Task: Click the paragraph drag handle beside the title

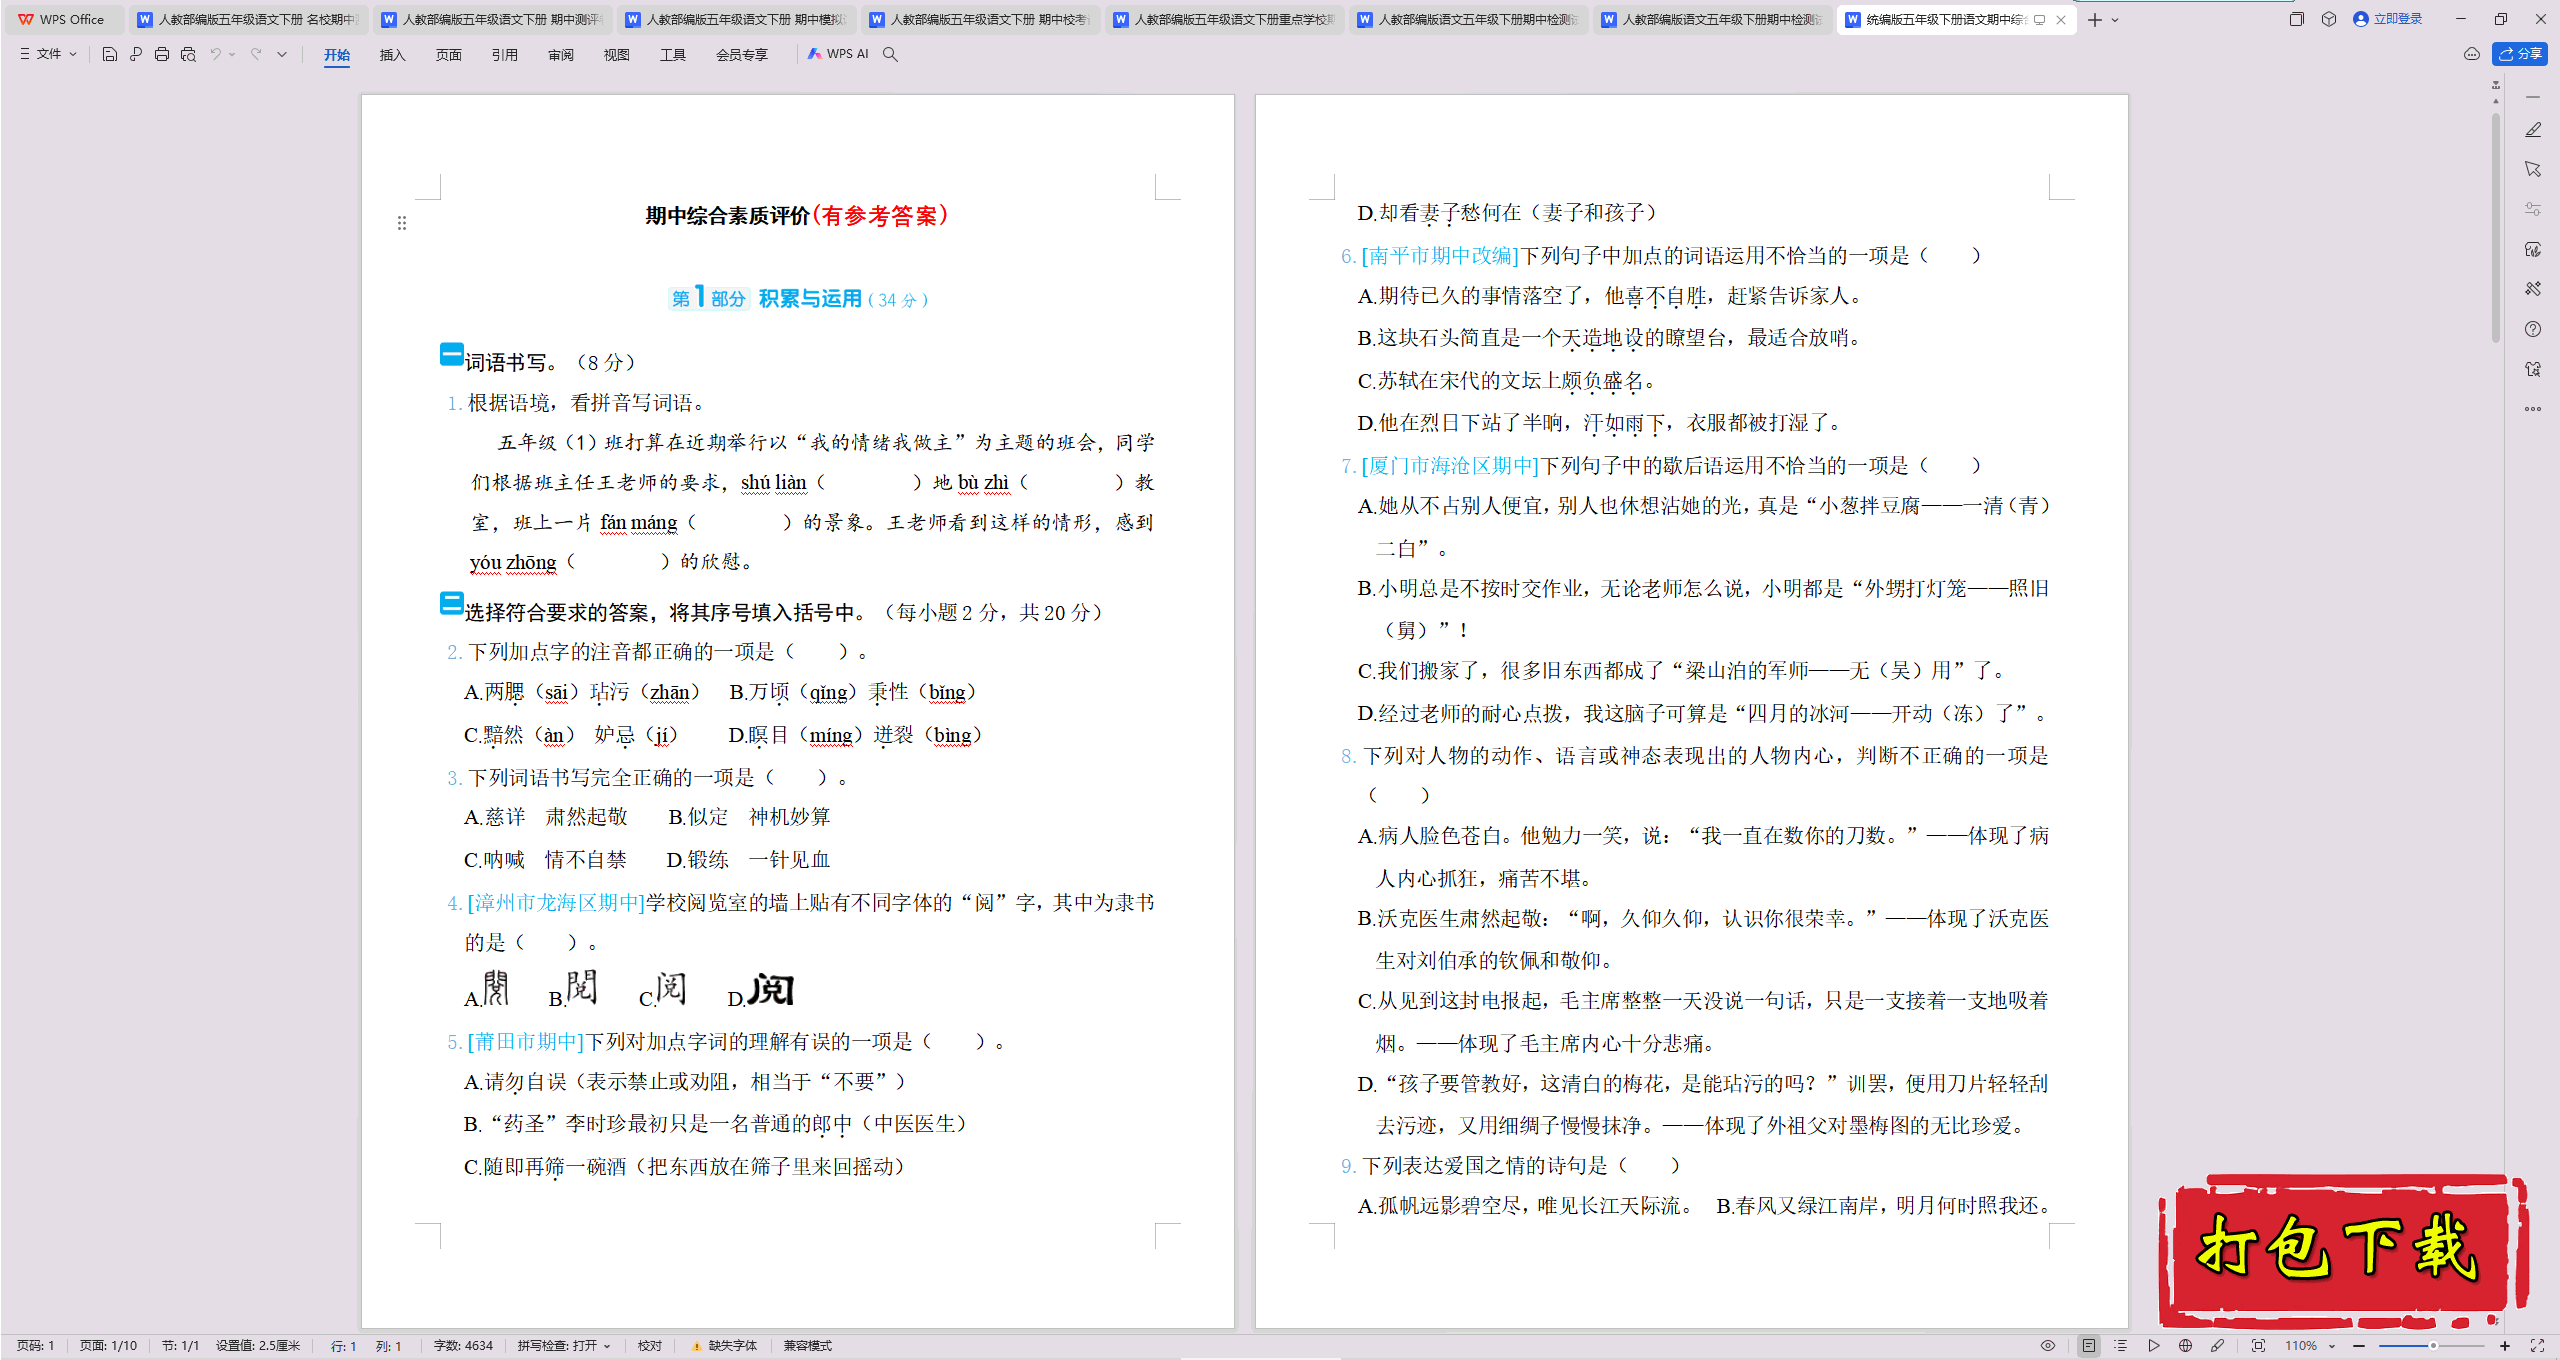Action: pos(402,223)
